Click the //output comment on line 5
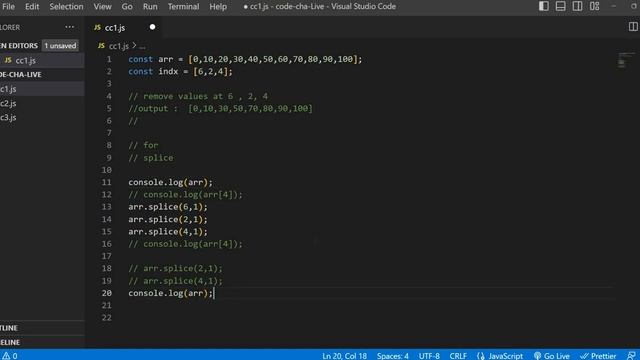The height and width of the screenshot is (360, 640). [220, 109]
